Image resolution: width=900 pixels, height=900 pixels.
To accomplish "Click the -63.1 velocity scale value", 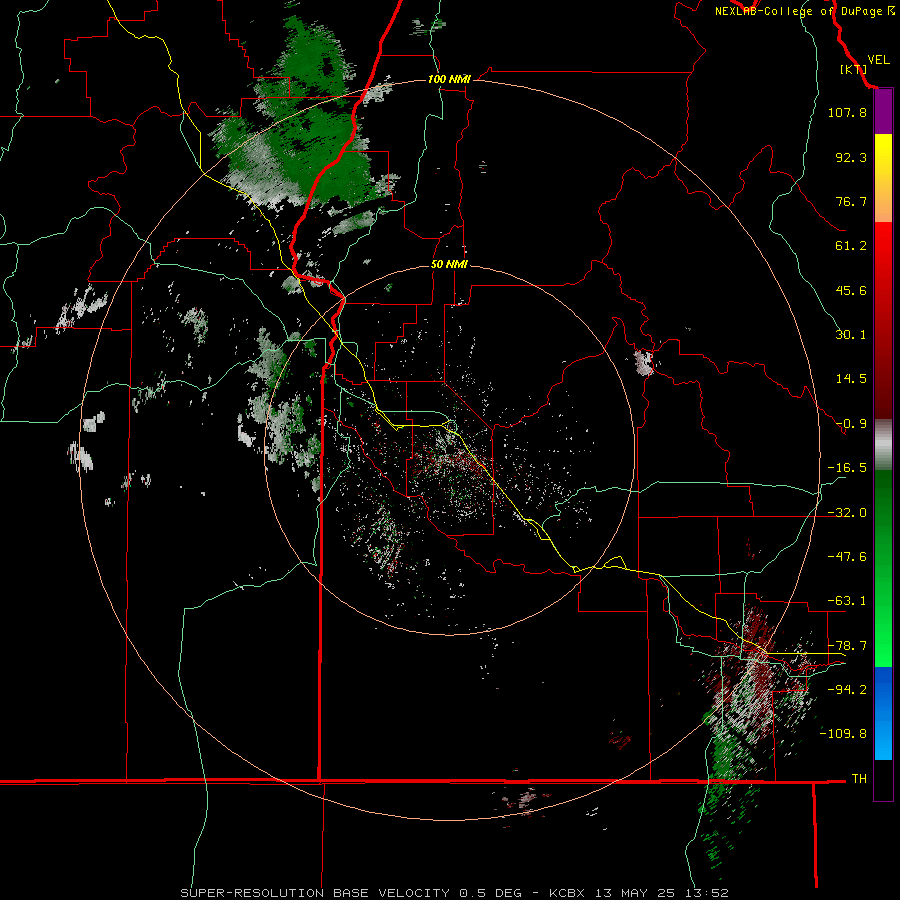I will click(x=847, y=601).
